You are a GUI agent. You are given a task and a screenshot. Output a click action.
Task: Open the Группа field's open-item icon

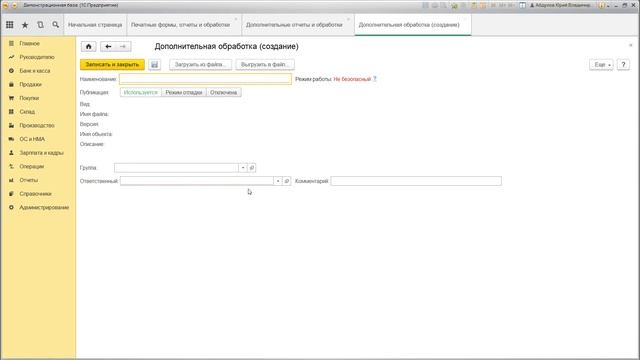coord(252,168)
